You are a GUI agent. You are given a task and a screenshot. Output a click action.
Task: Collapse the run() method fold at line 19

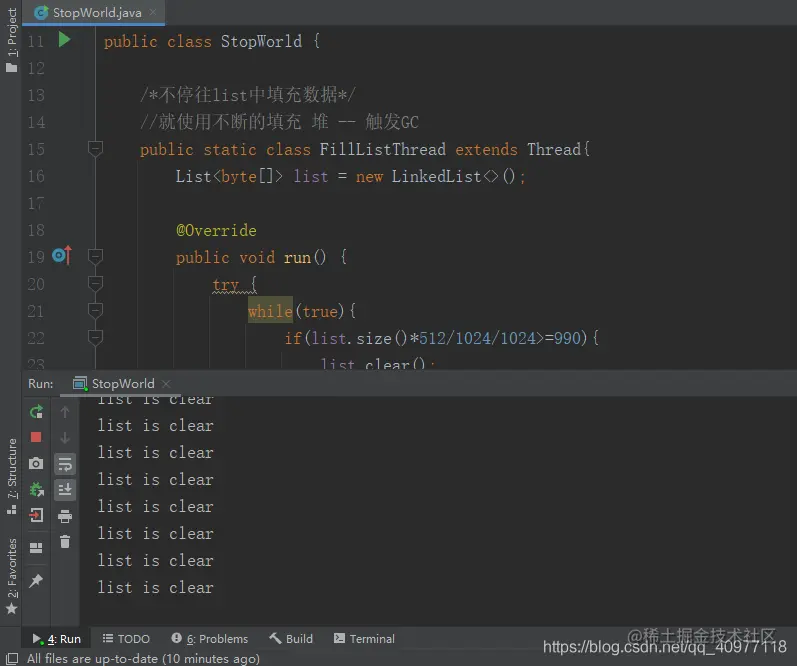96,256
